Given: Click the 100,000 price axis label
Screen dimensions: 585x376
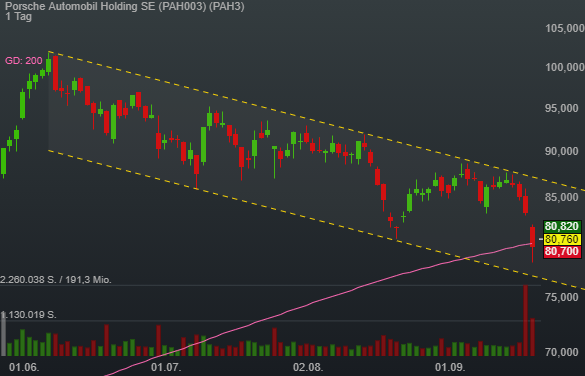Looking at the screenshot, I should [565, 67].
